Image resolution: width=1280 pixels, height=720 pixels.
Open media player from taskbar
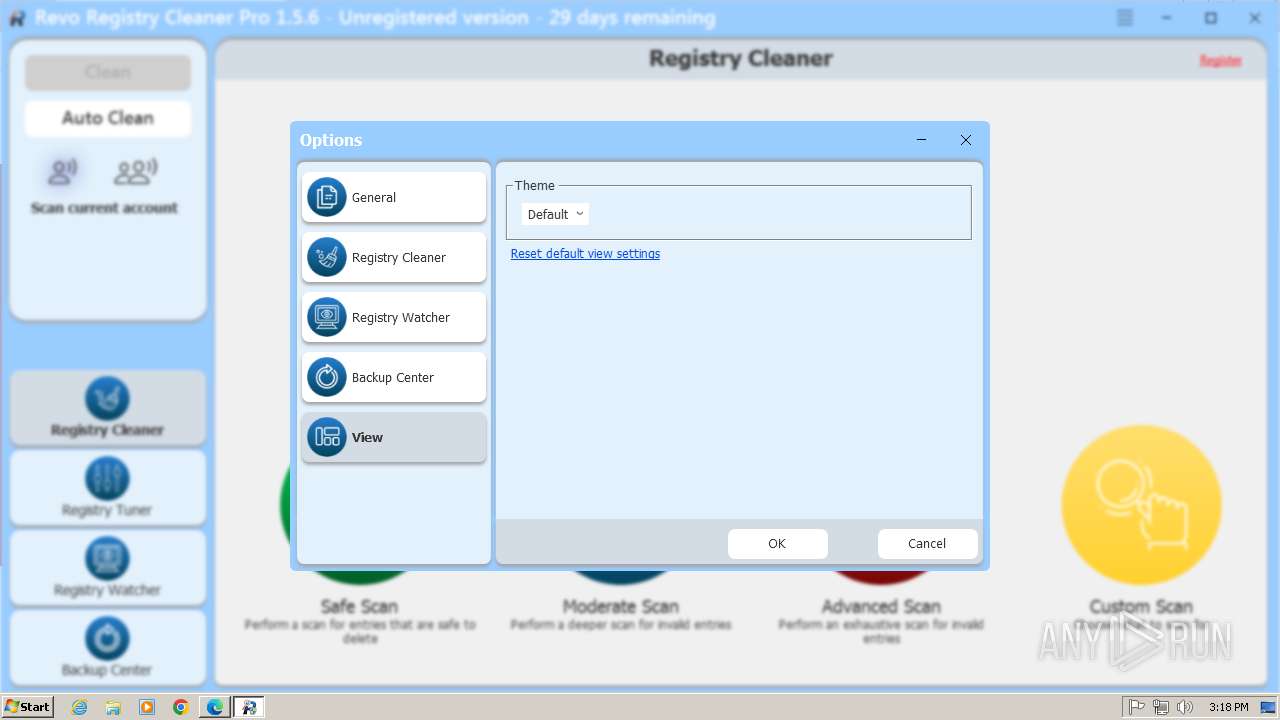(147, 707)
